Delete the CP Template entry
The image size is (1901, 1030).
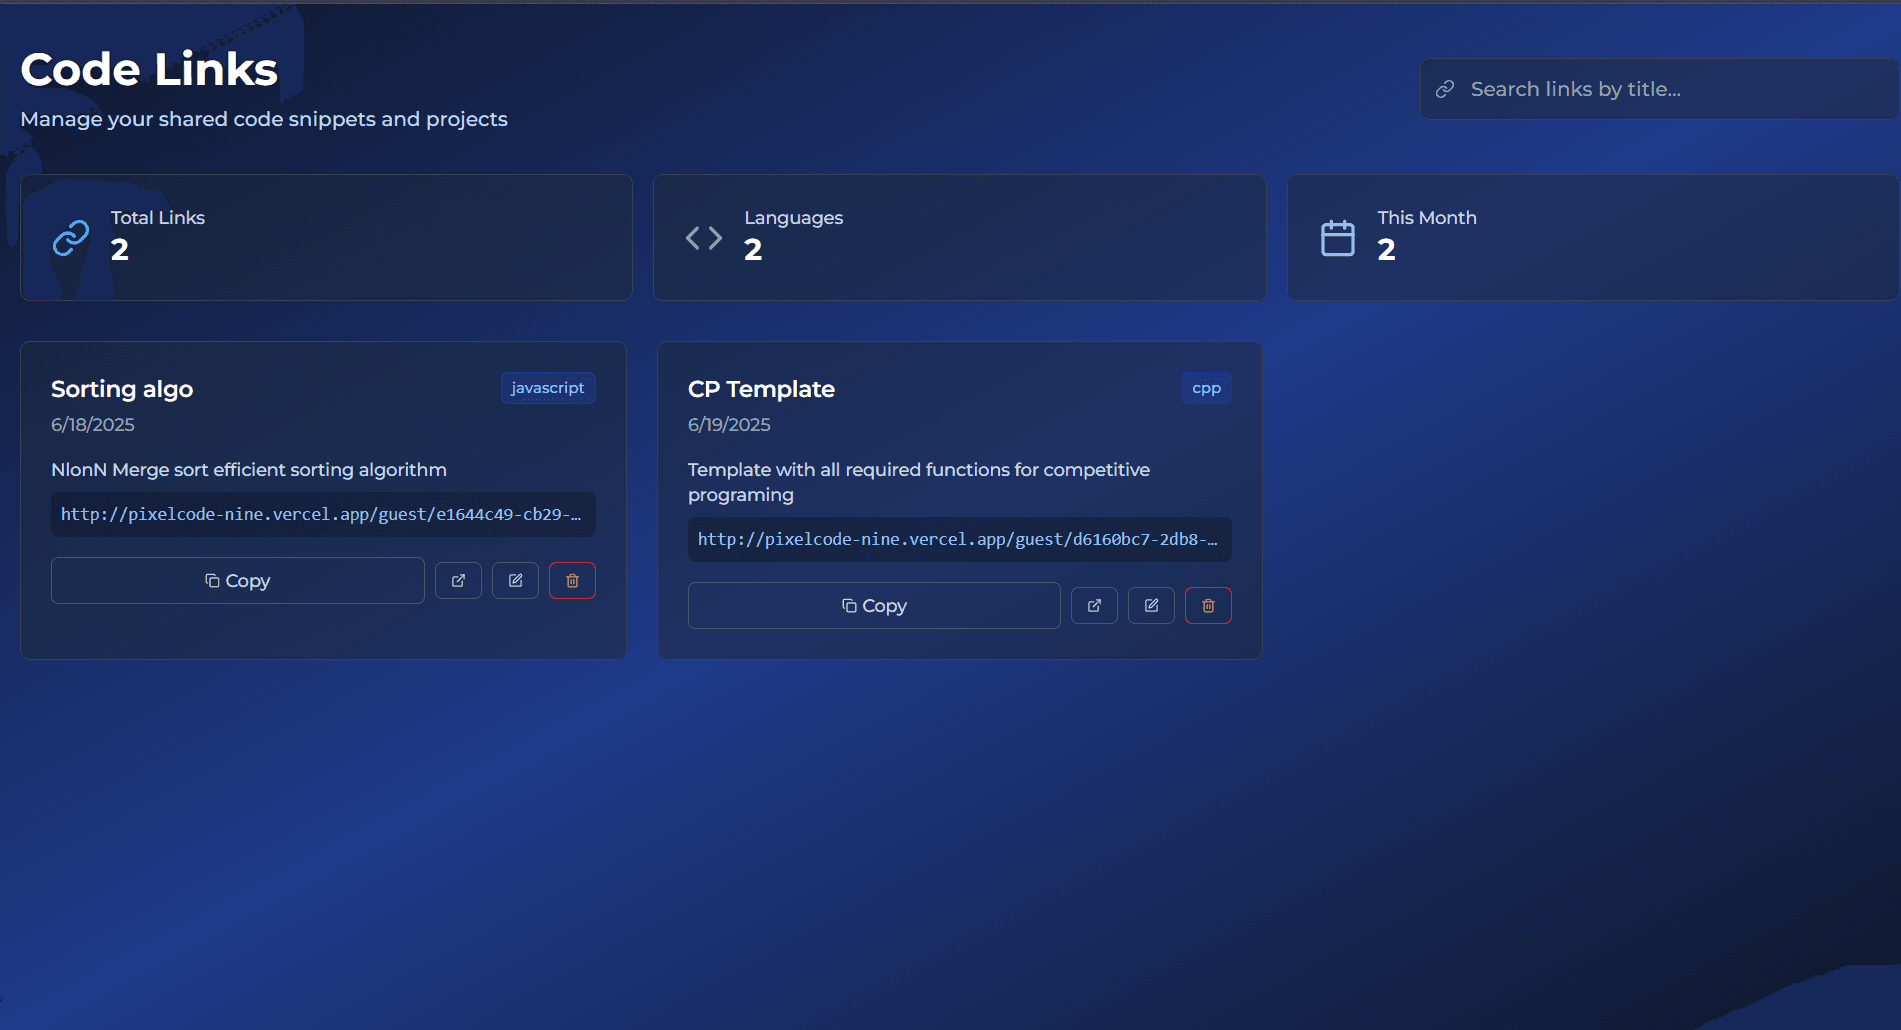1208,606
